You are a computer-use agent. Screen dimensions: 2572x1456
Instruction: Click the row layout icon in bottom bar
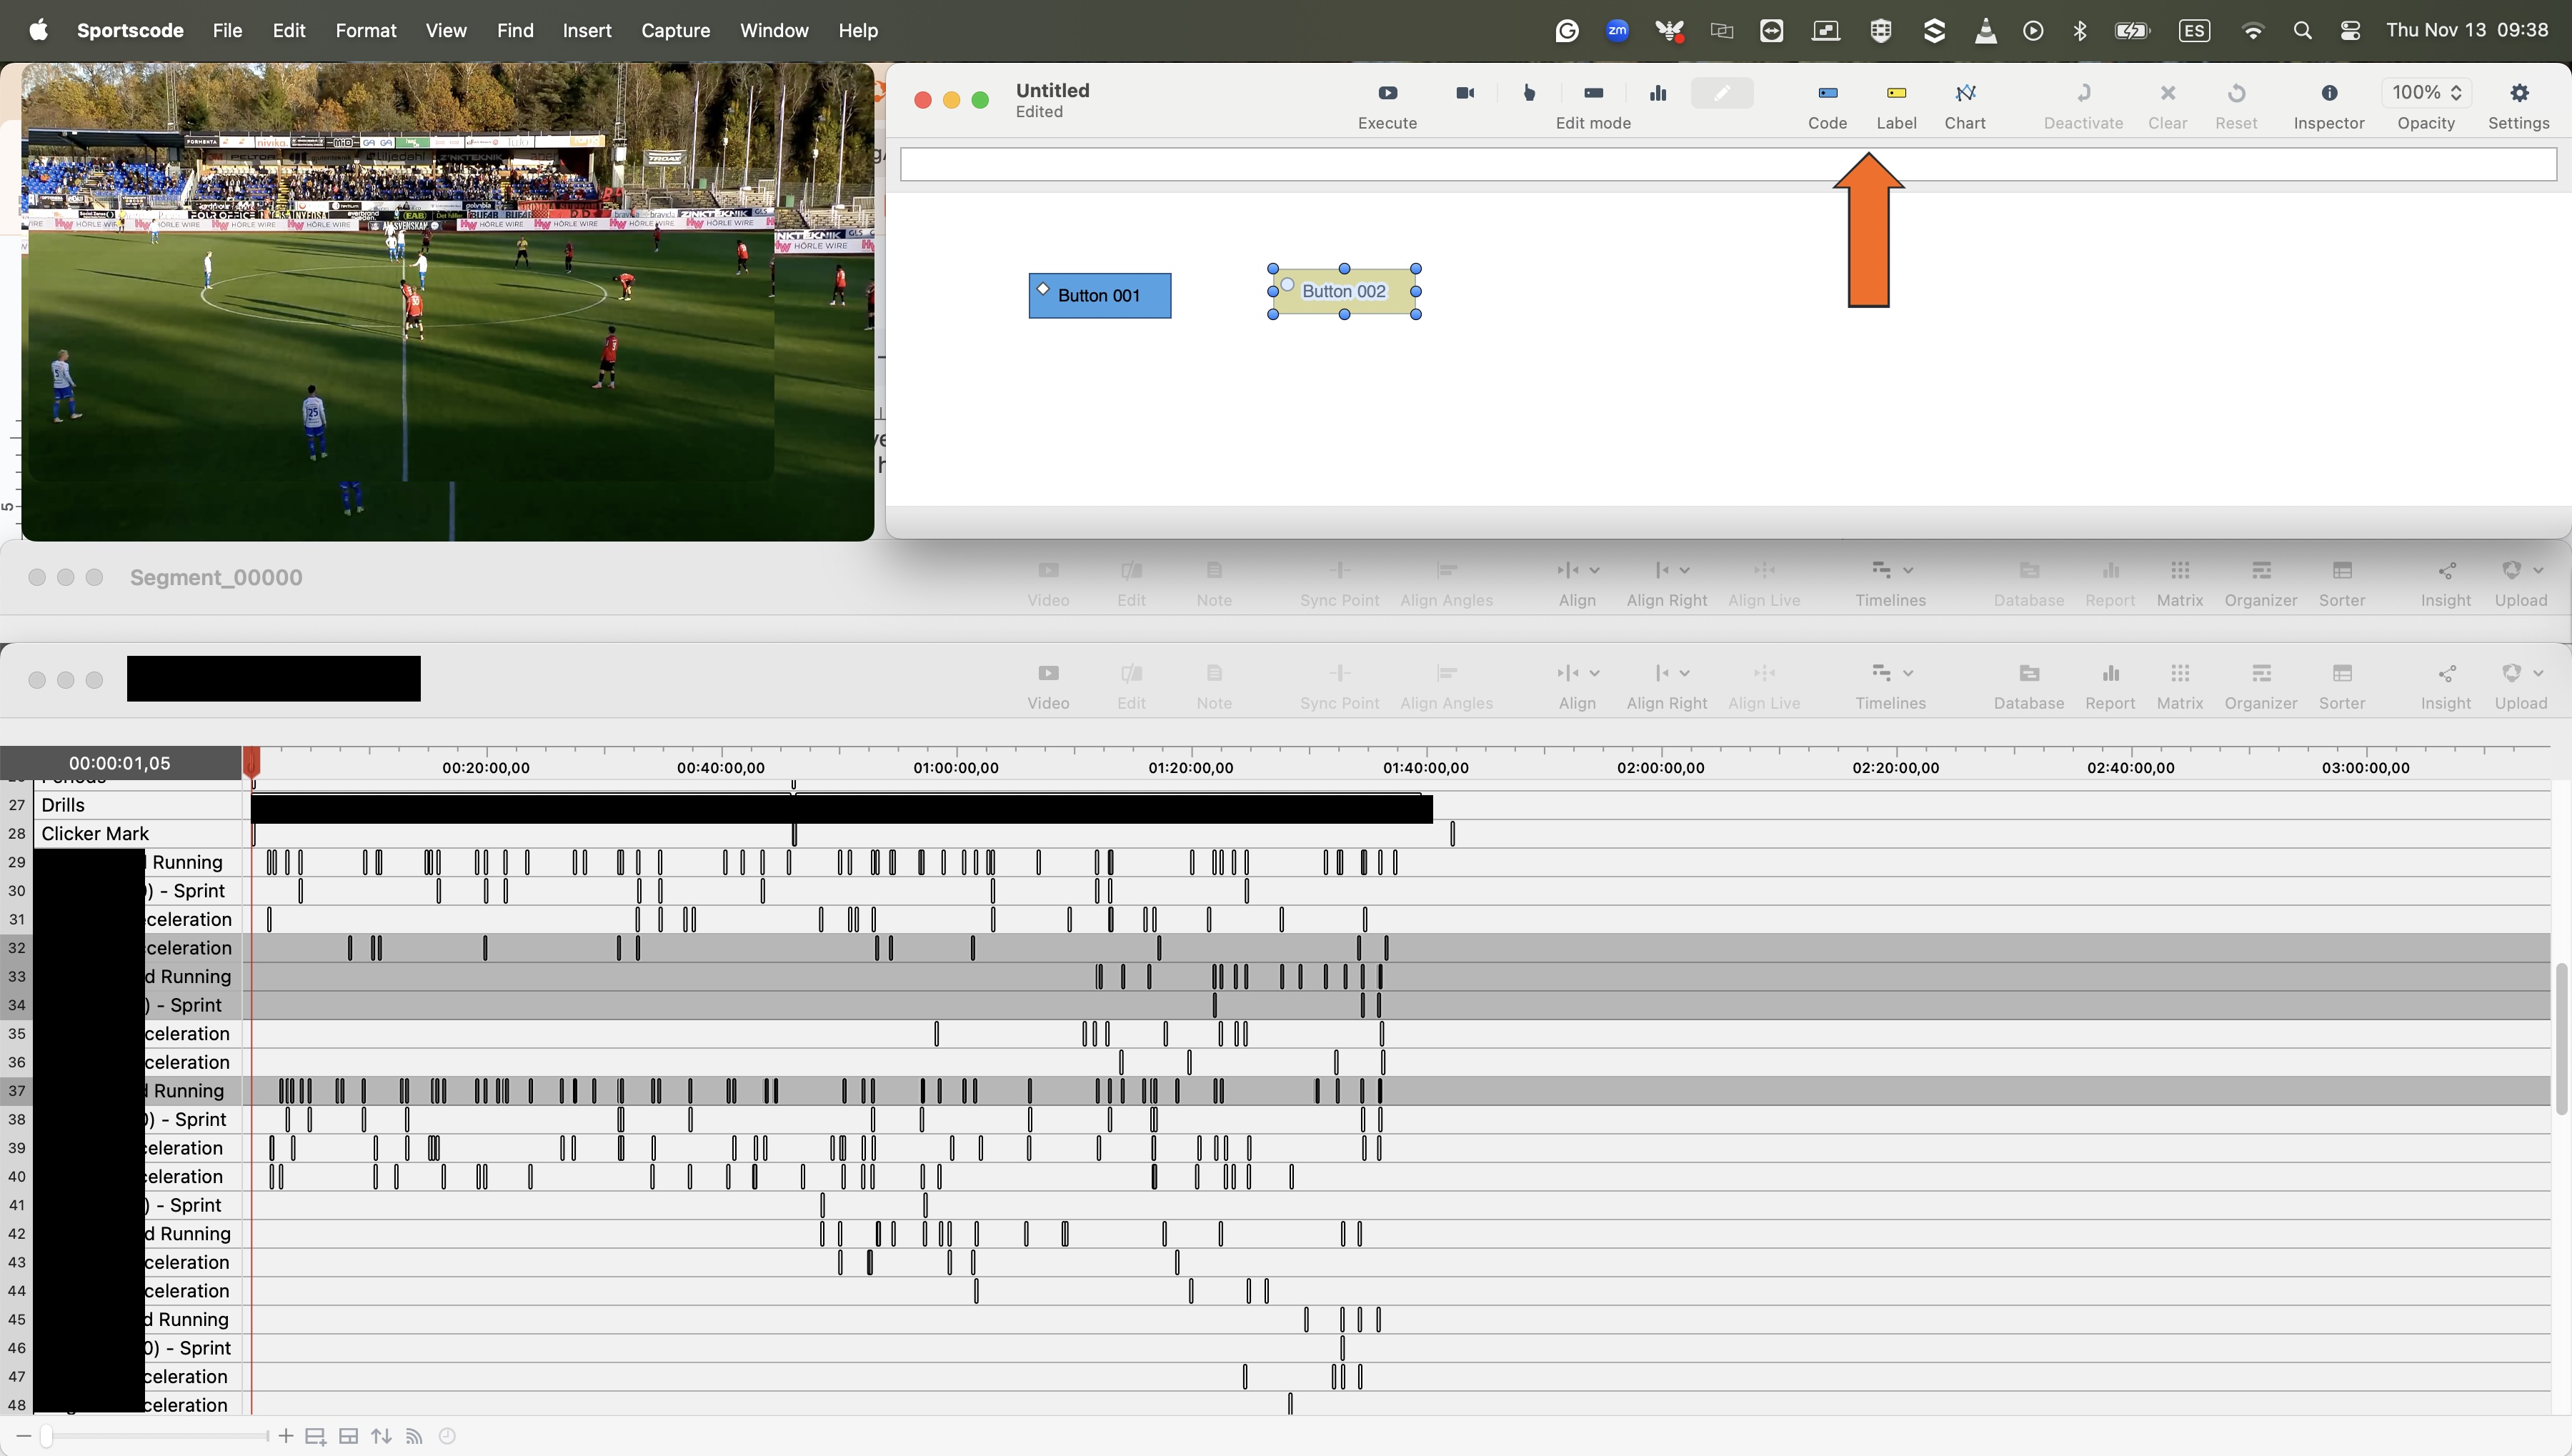[x=348, y=1437]
